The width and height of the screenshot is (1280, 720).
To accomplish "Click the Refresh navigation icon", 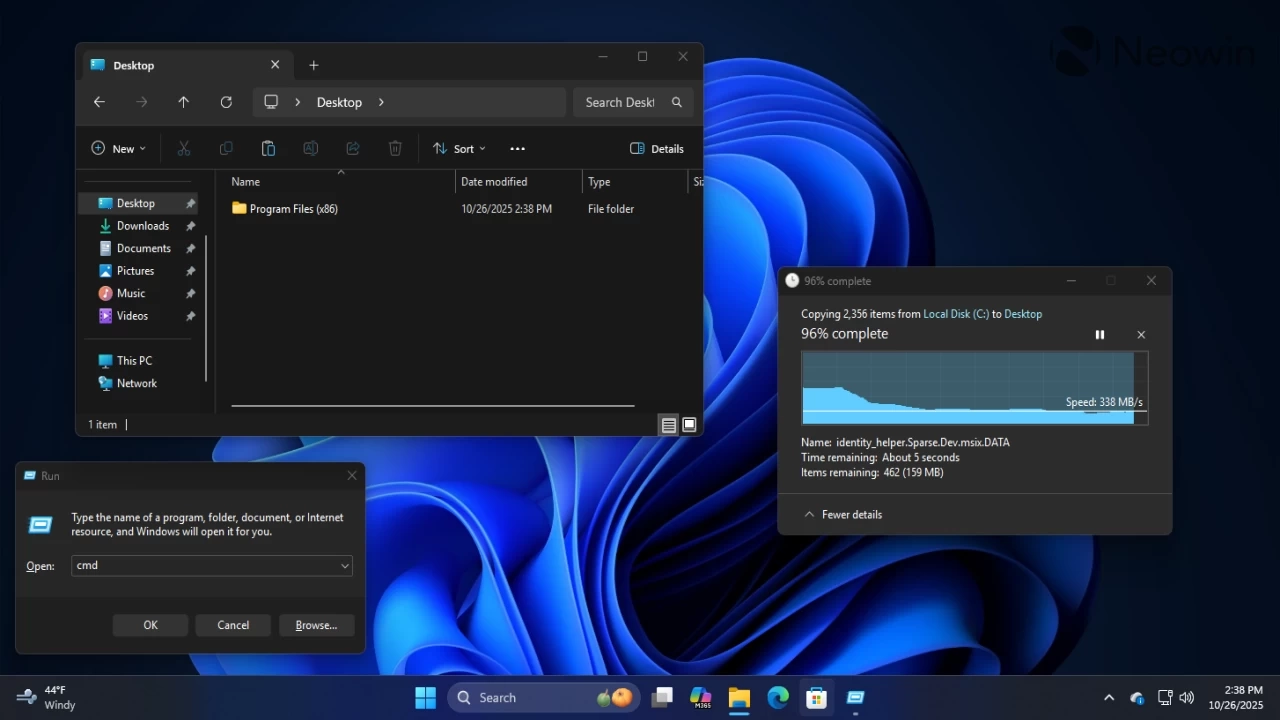I will point(226,101).
